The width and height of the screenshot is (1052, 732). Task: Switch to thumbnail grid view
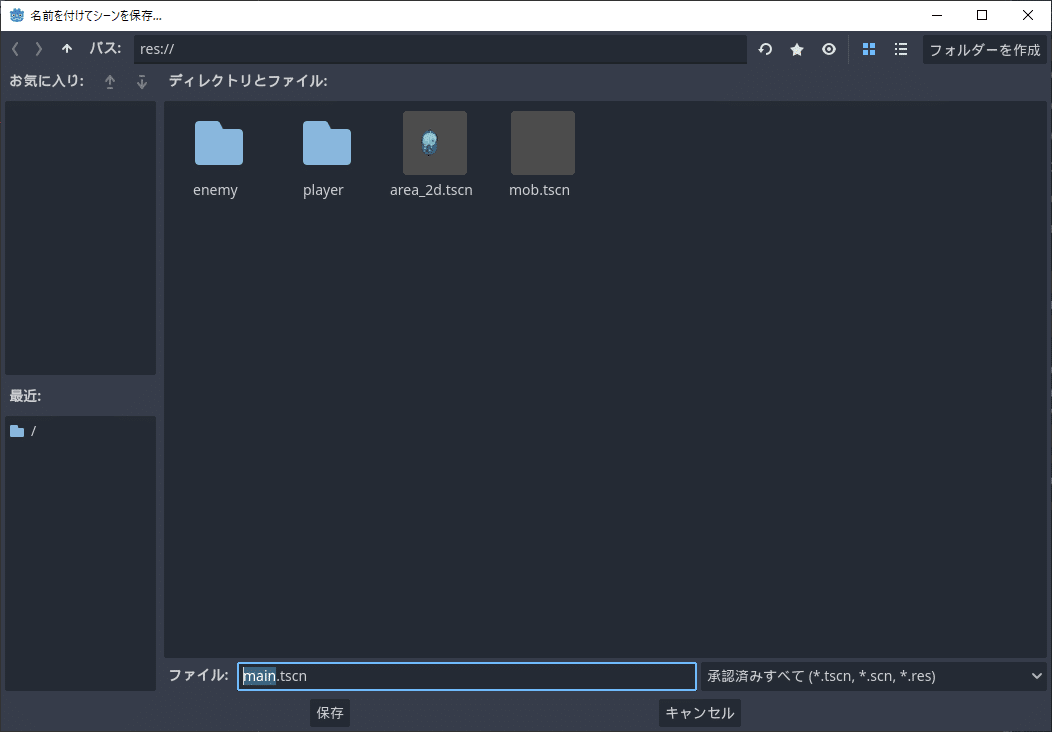(869, 49)
